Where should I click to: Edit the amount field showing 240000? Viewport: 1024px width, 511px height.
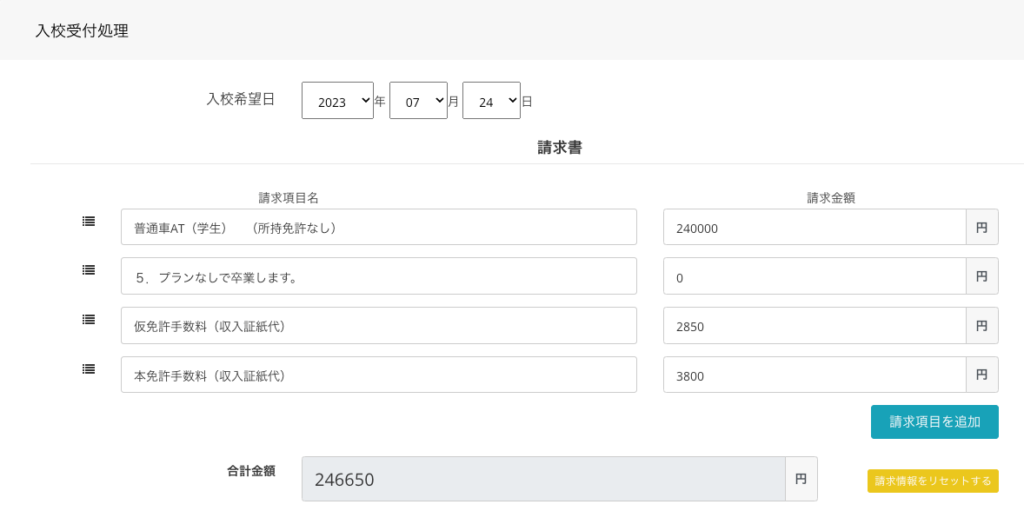point(814,227)
